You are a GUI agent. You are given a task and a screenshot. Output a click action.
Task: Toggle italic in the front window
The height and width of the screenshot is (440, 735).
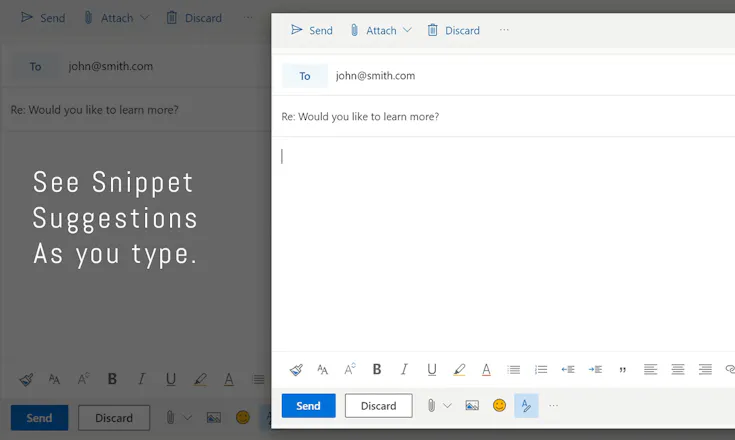tap(404, 369)
